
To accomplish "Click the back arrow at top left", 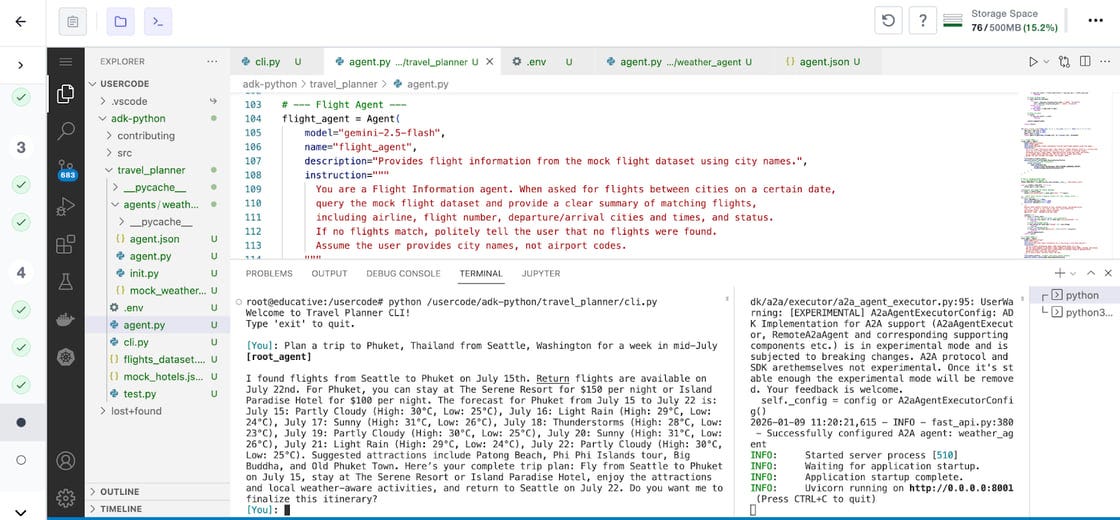I will [x=21, y=21].
